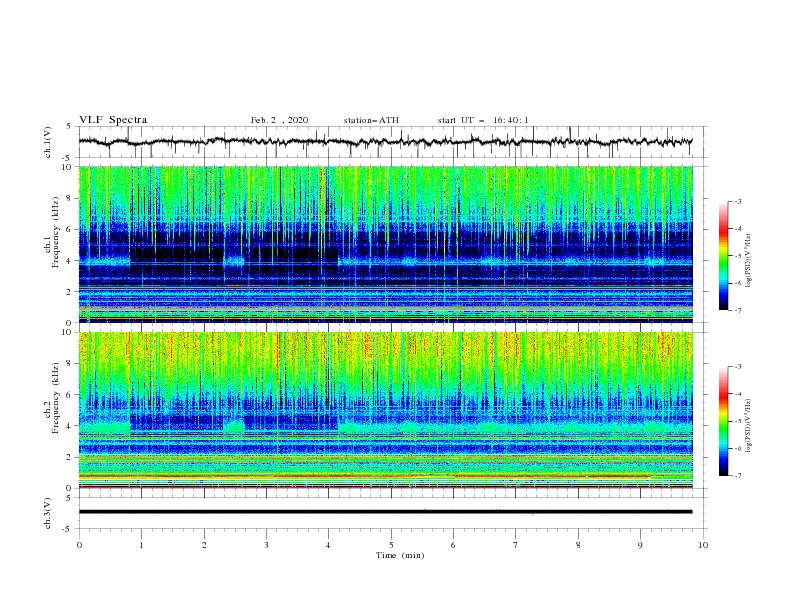Click the ch.1 voltage waveform trace
This screenshot has height=612, width=792.
(385, 142)
